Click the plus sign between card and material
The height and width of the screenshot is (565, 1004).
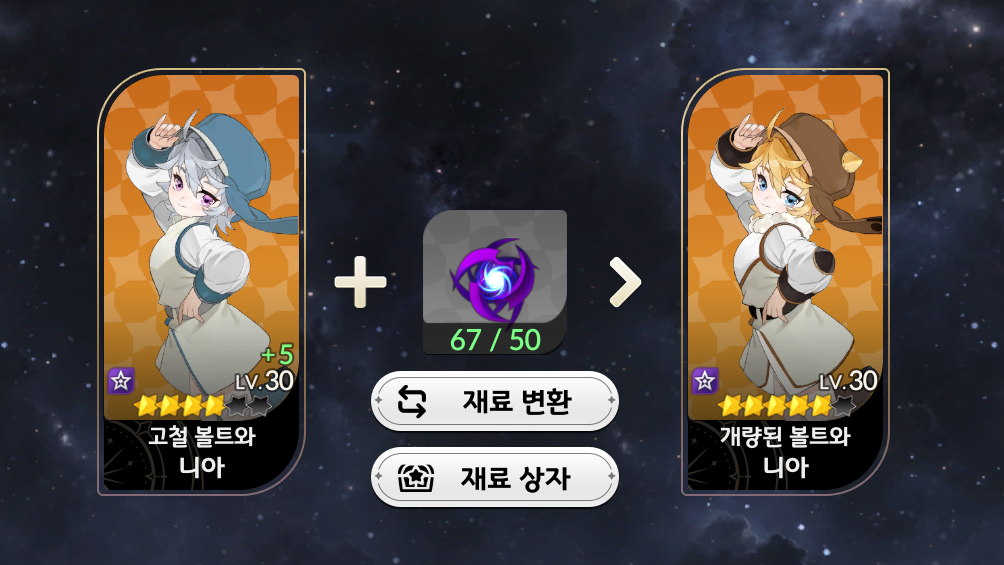(x=360, y=282)
